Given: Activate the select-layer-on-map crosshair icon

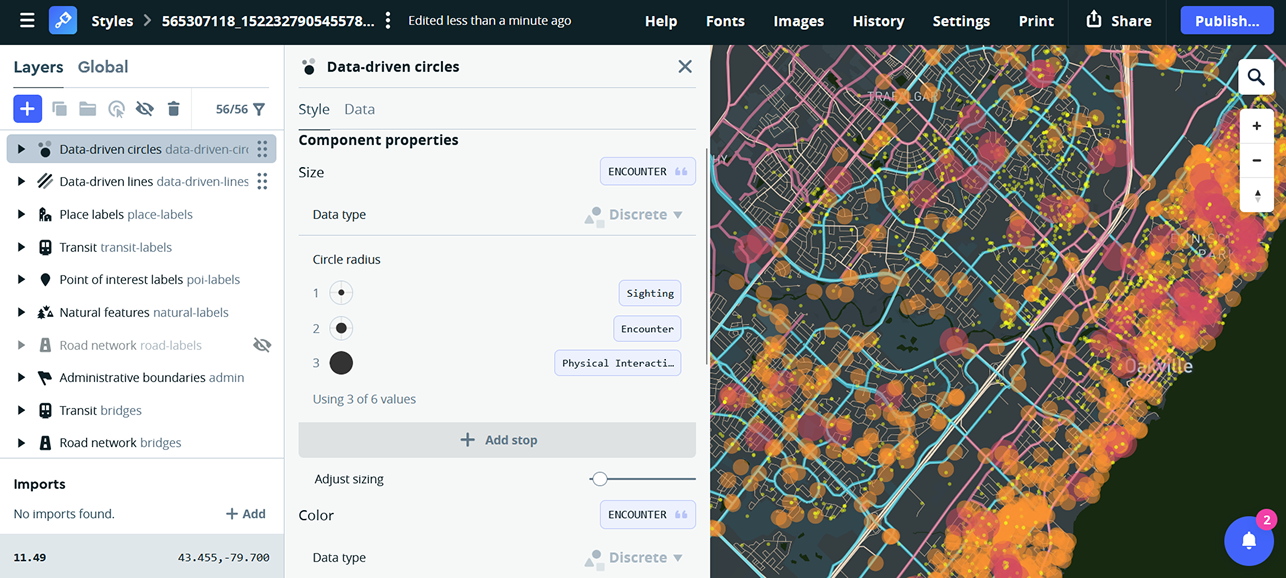Looking at the screenshot, I should [116, 108].
